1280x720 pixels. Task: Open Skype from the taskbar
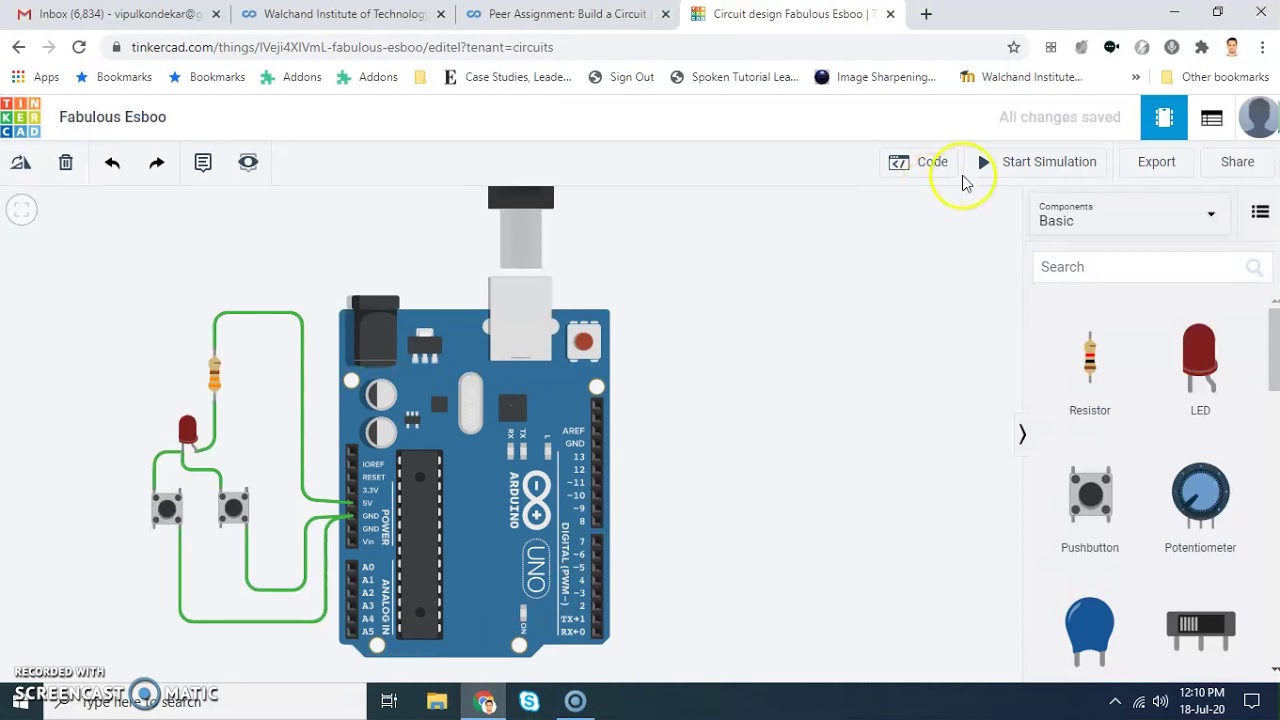tap(529, 701)
